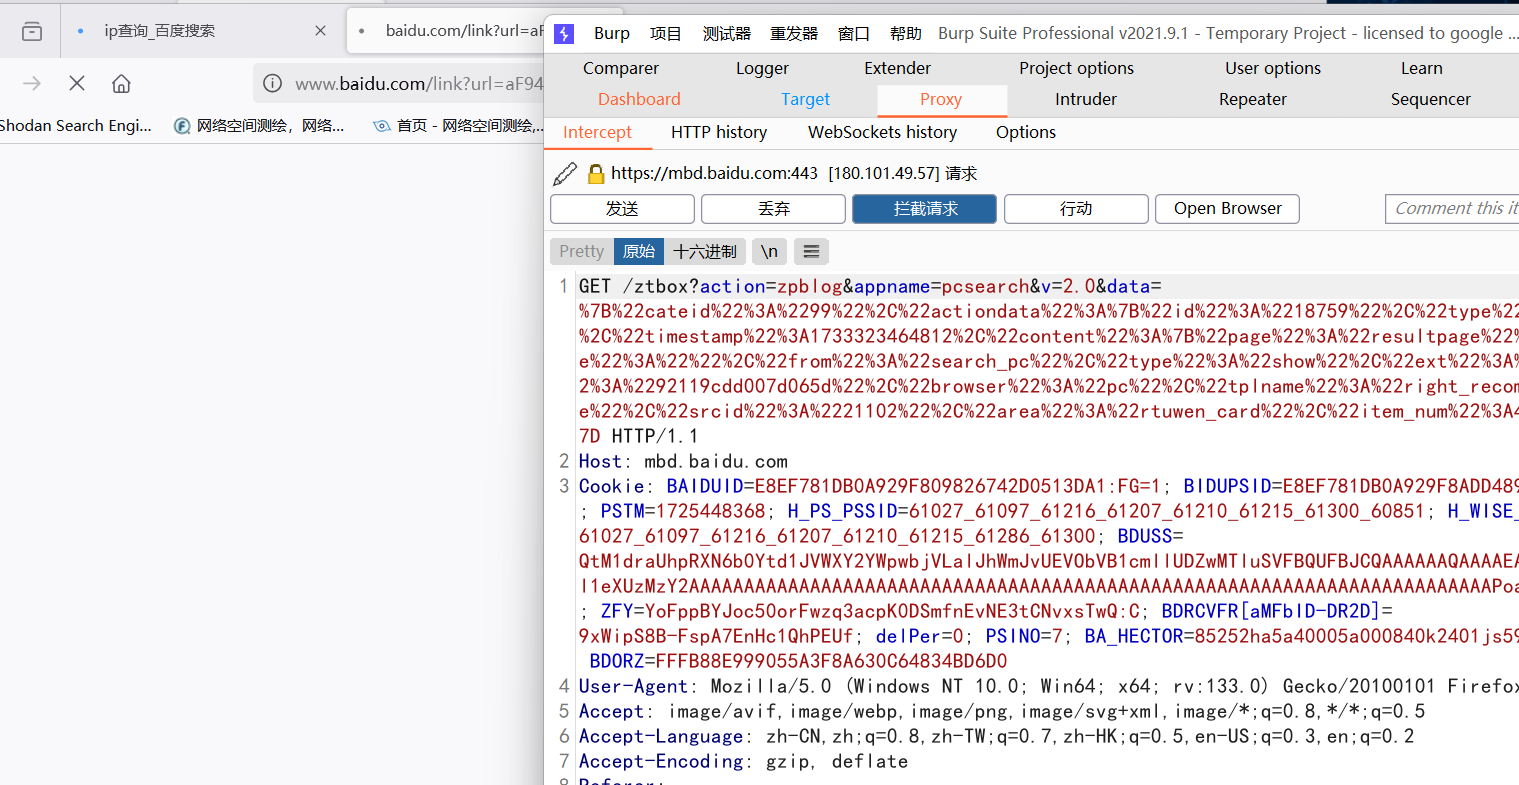Click the padlock icon next to mbd.baidu.com

tap(596, 174)
